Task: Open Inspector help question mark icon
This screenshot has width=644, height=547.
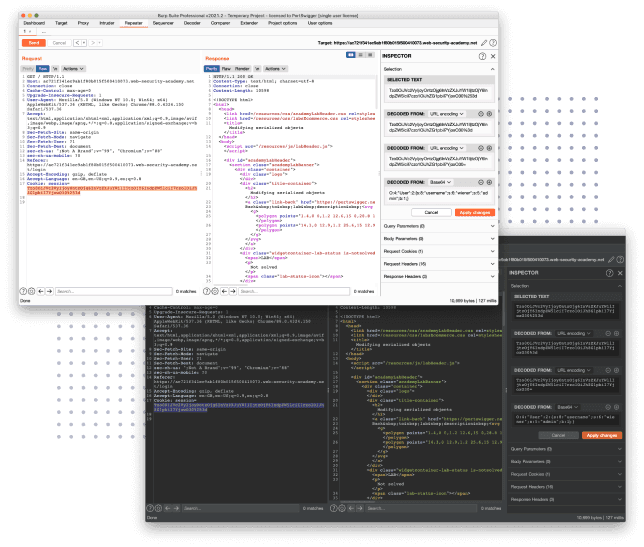Action: 483,56
